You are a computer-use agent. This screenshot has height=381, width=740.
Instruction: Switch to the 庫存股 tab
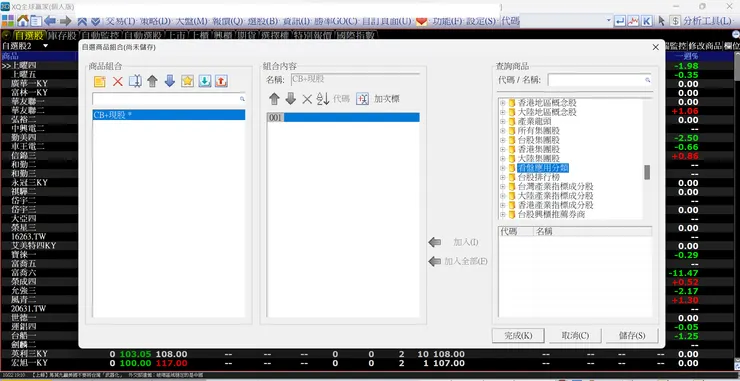point(62,35)
